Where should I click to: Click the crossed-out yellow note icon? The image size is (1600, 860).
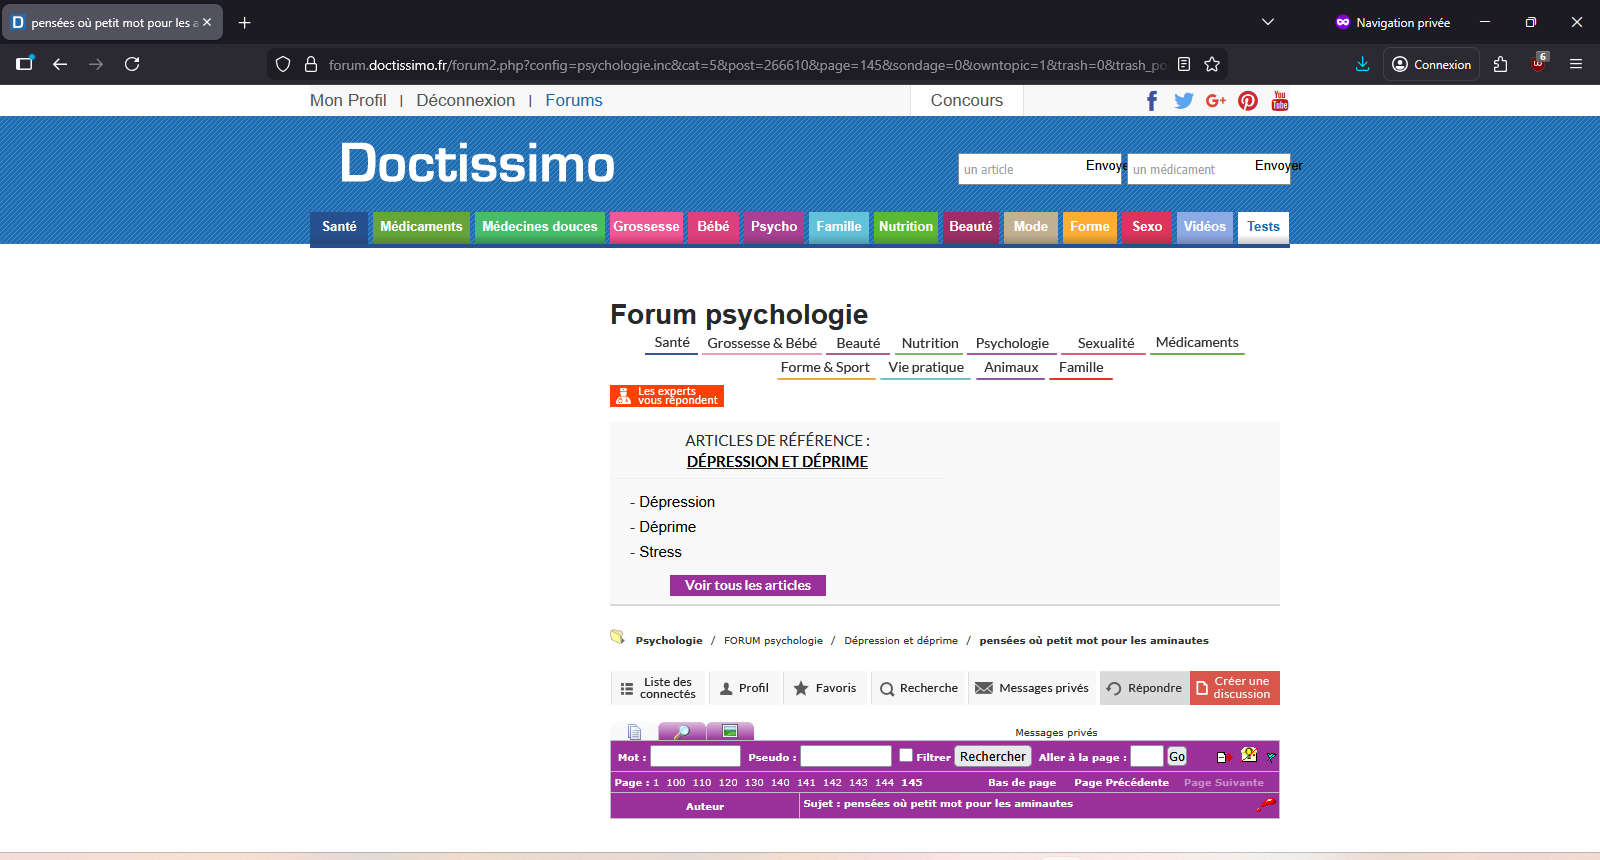(1249, 755)
